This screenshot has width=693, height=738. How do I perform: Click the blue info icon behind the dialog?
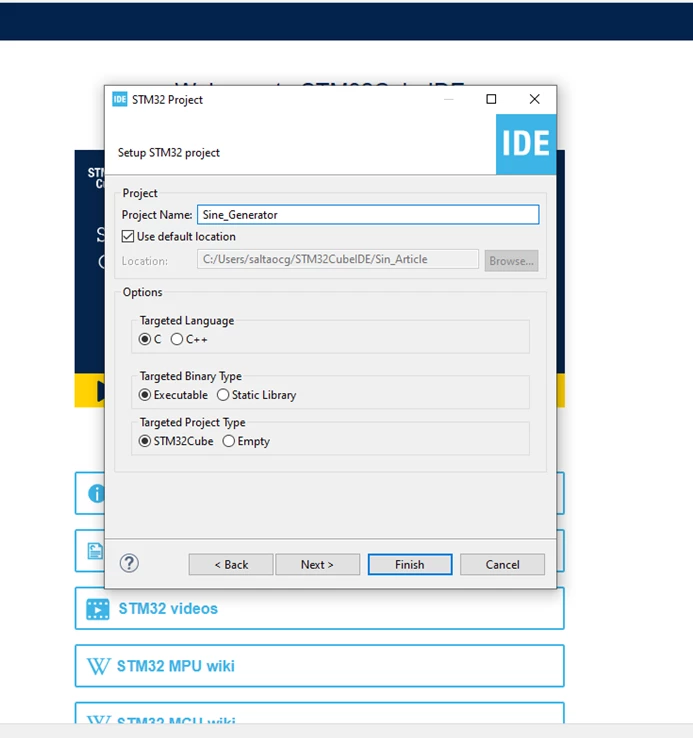coord(96,494)
